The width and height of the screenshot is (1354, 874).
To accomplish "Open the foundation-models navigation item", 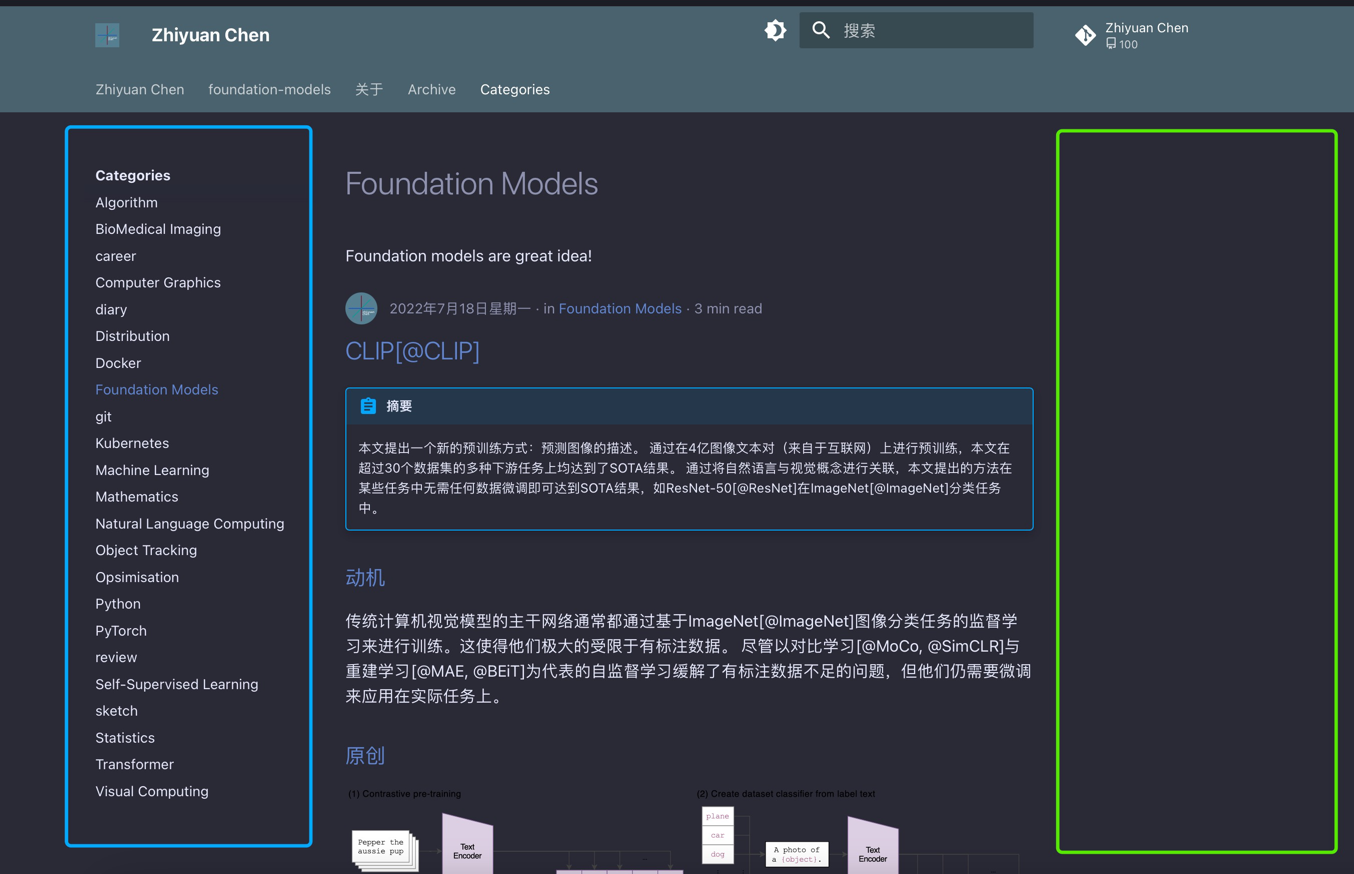I will [269, 89].
